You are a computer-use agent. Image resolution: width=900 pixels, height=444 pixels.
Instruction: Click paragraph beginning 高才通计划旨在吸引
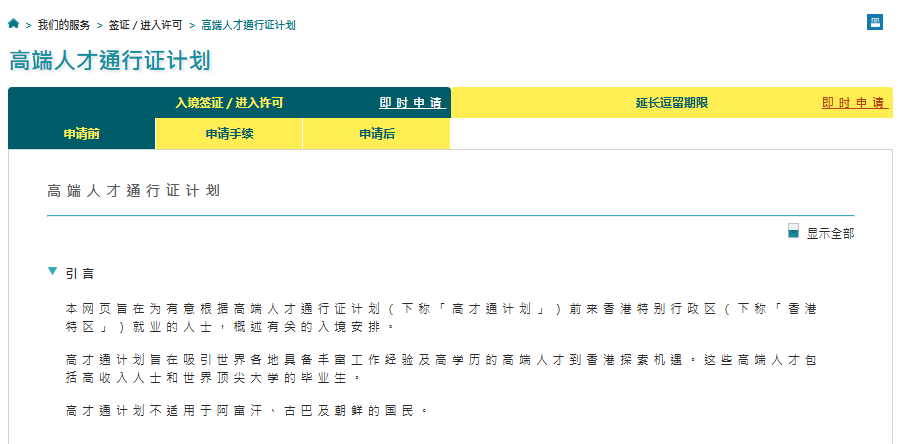click(x=441, y=369)
